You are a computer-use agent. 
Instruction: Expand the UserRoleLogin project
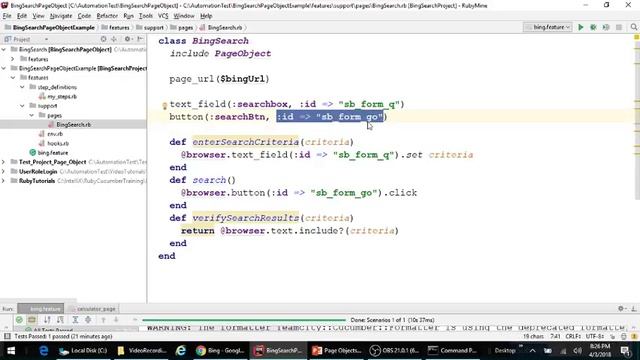[4, 171]
